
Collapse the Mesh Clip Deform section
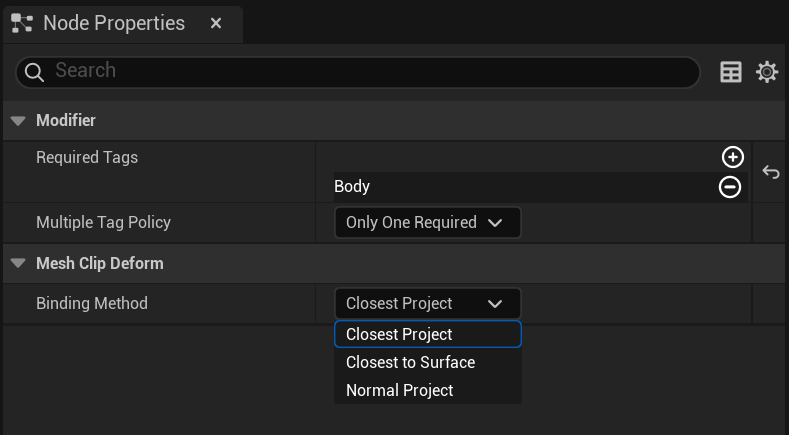(18, 263)
